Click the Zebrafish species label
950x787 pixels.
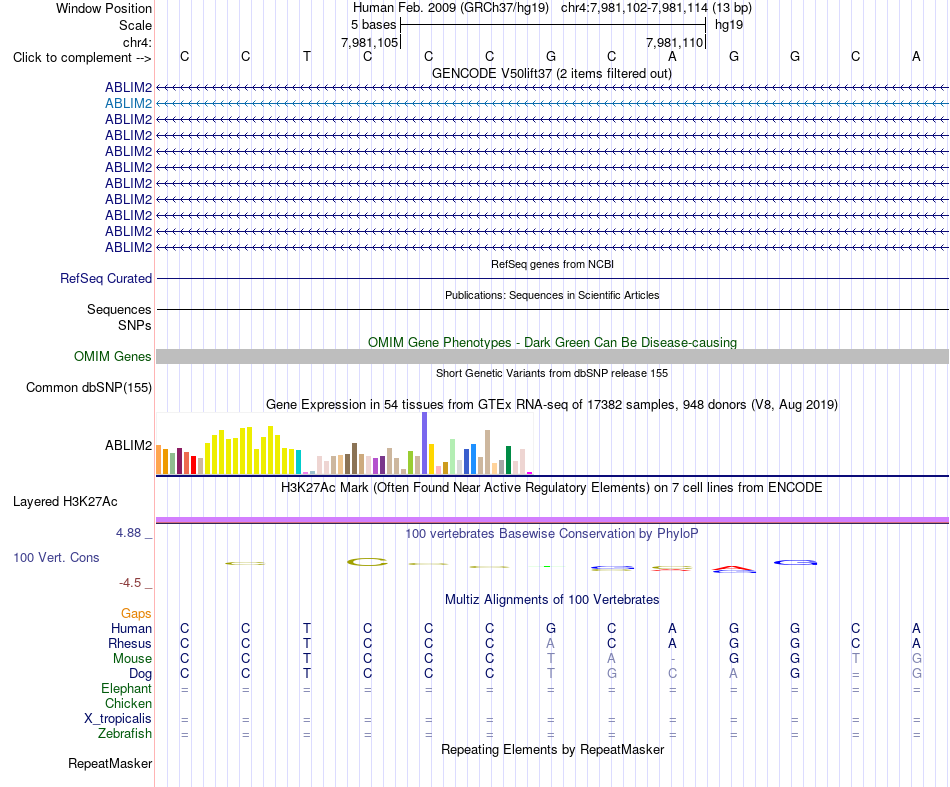click(125, 734)
